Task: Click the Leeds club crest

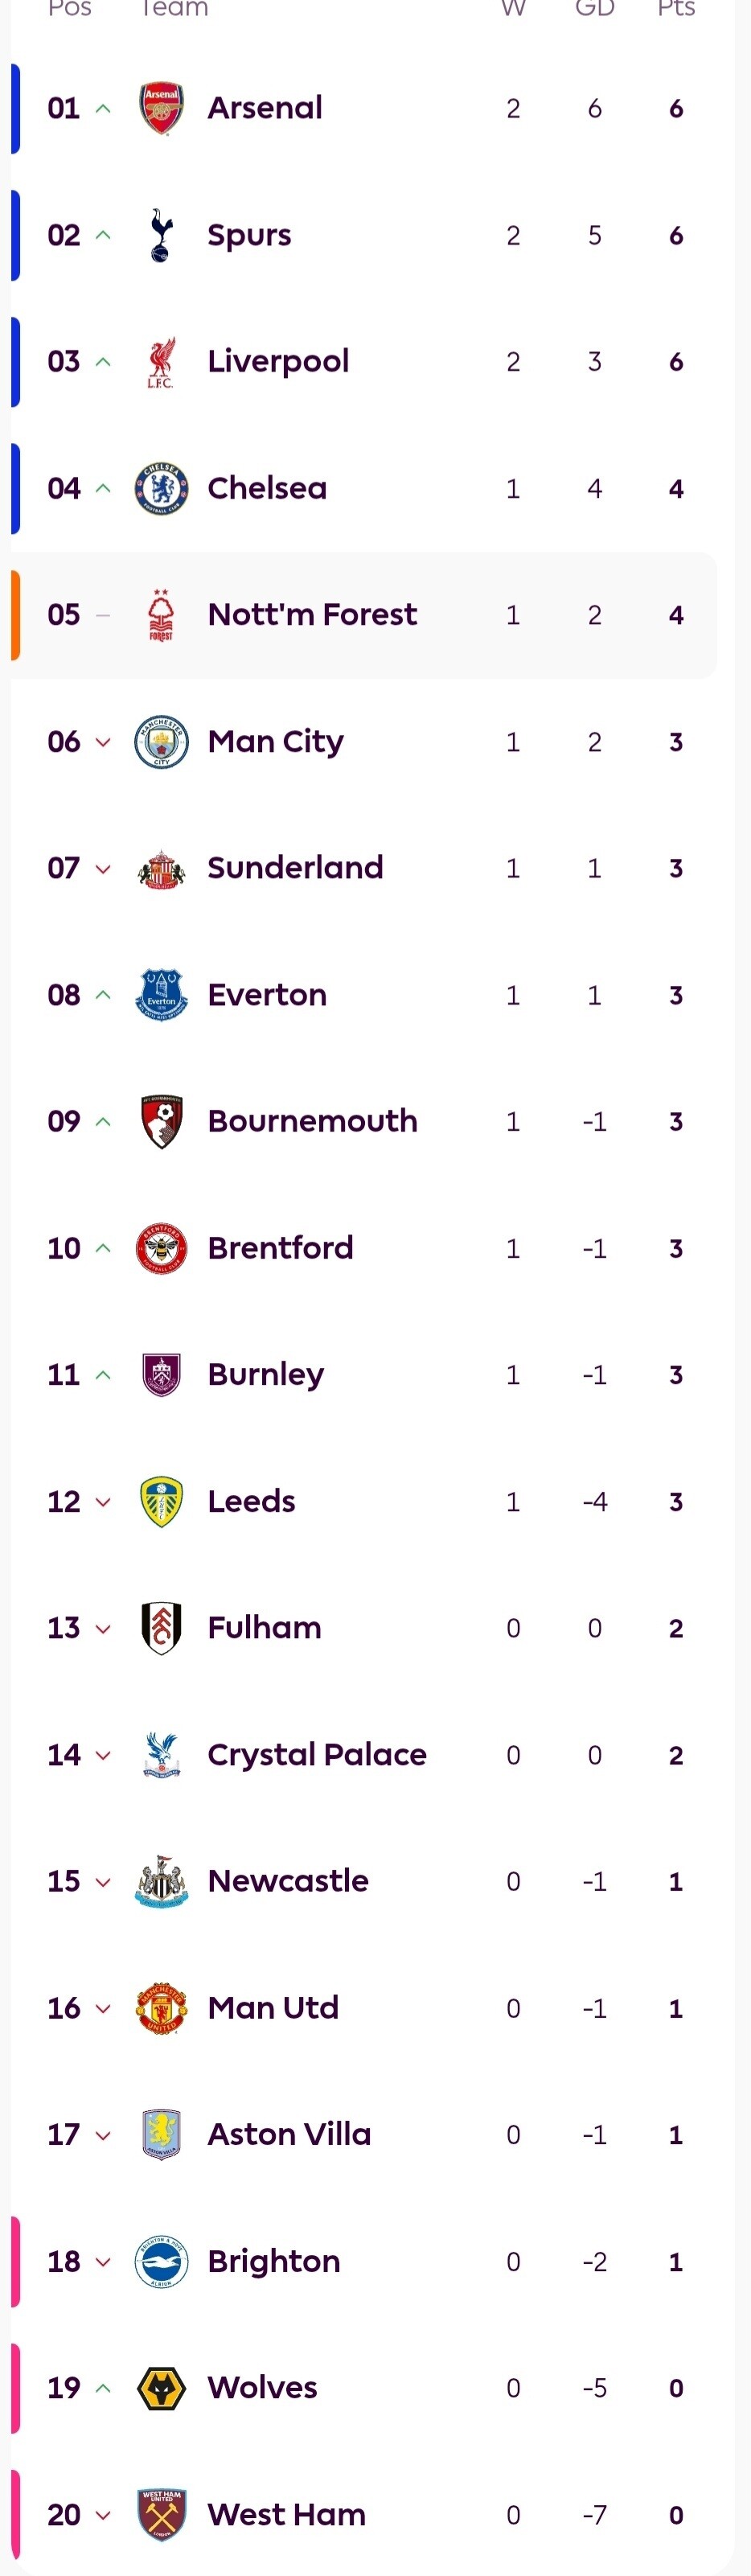Action: coord(161,1502)
